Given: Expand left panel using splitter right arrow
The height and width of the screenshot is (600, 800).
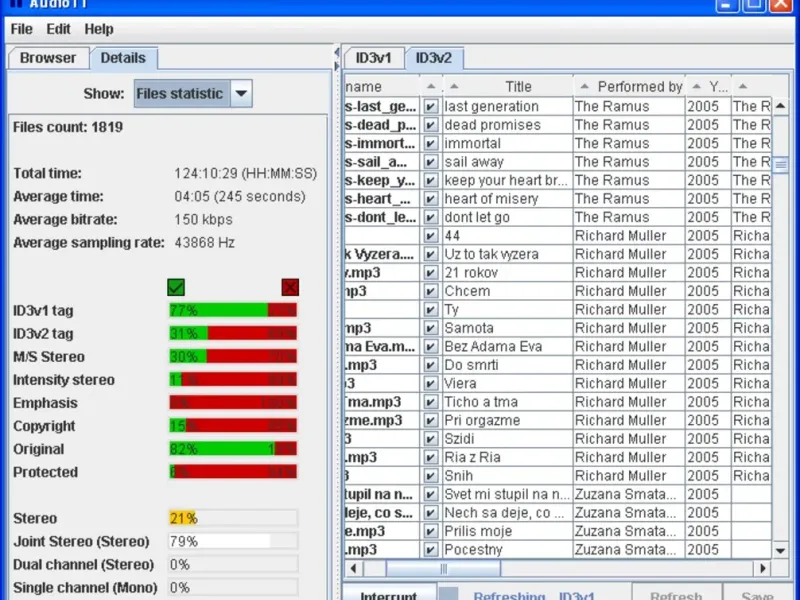Looking at the screenshot, I should pos(337,66).
